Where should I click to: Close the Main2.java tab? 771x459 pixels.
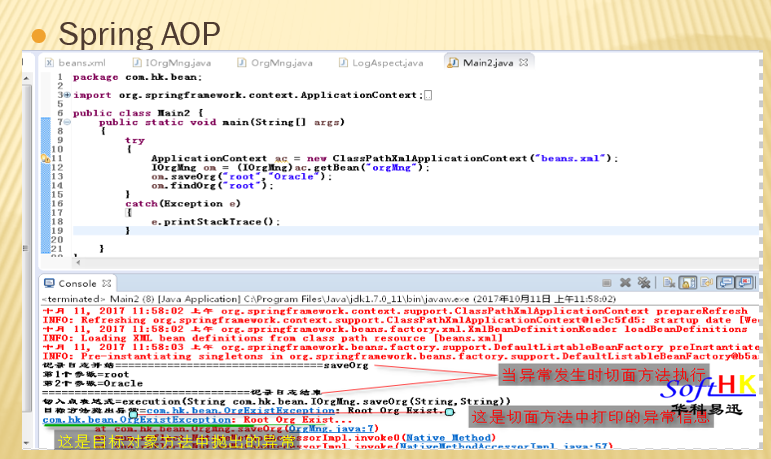(x=524, y=62)
